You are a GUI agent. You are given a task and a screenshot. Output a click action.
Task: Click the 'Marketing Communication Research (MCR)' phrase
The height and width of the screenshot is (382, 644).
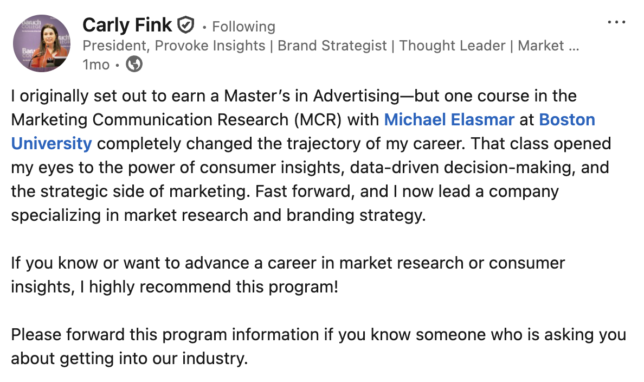click(176, 120)
